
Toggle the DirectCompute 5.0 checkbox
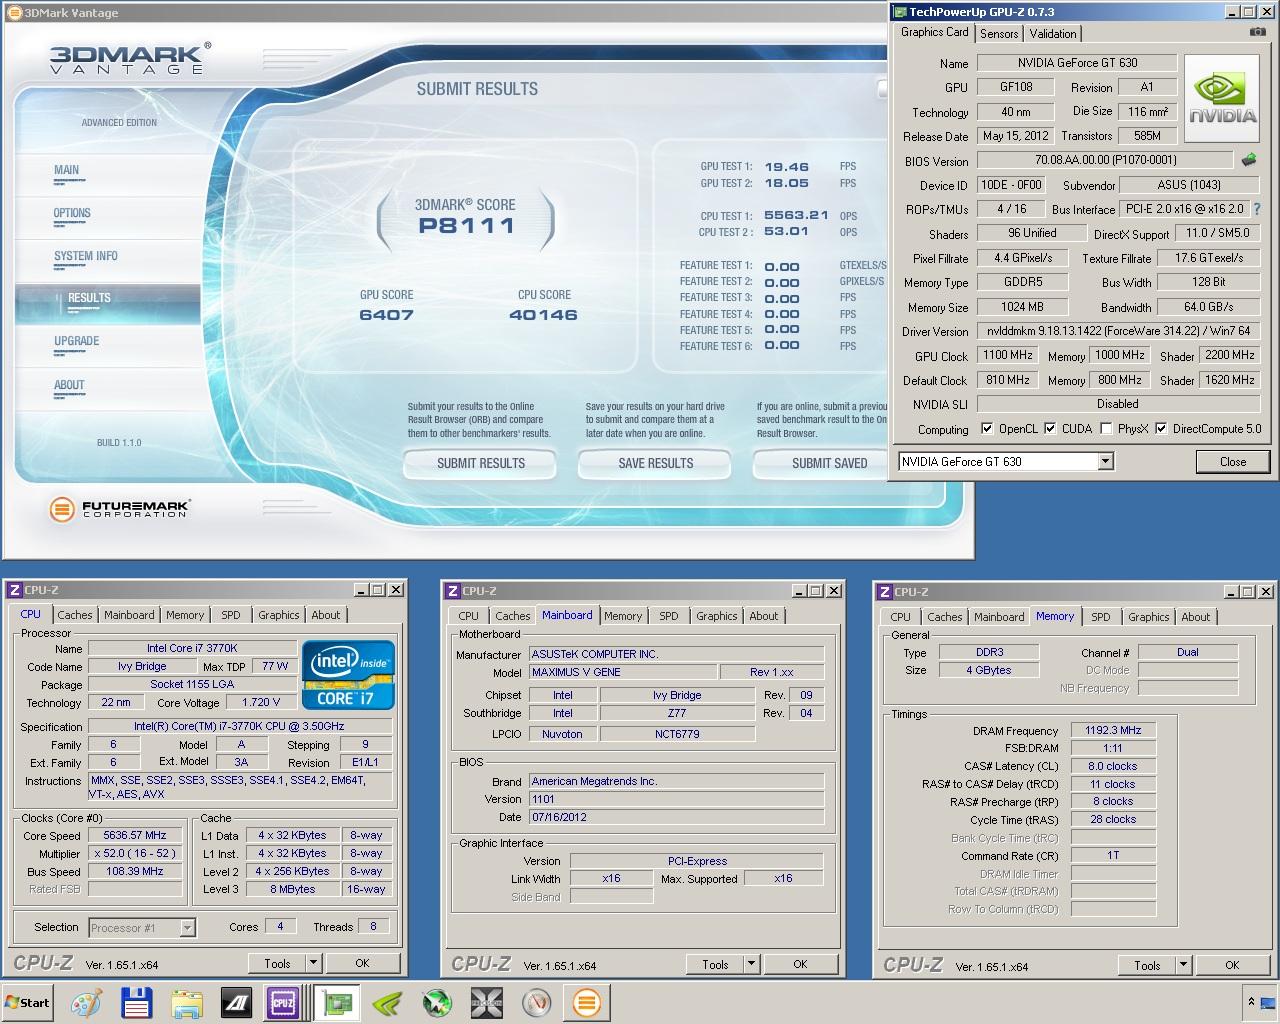(1161, 429)
